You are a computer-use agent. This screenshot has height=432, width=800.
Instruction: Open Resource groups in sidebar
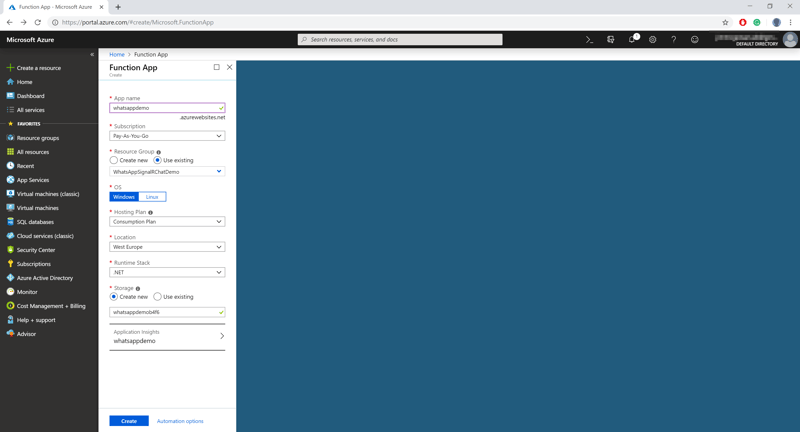click(x=37, y=138)
